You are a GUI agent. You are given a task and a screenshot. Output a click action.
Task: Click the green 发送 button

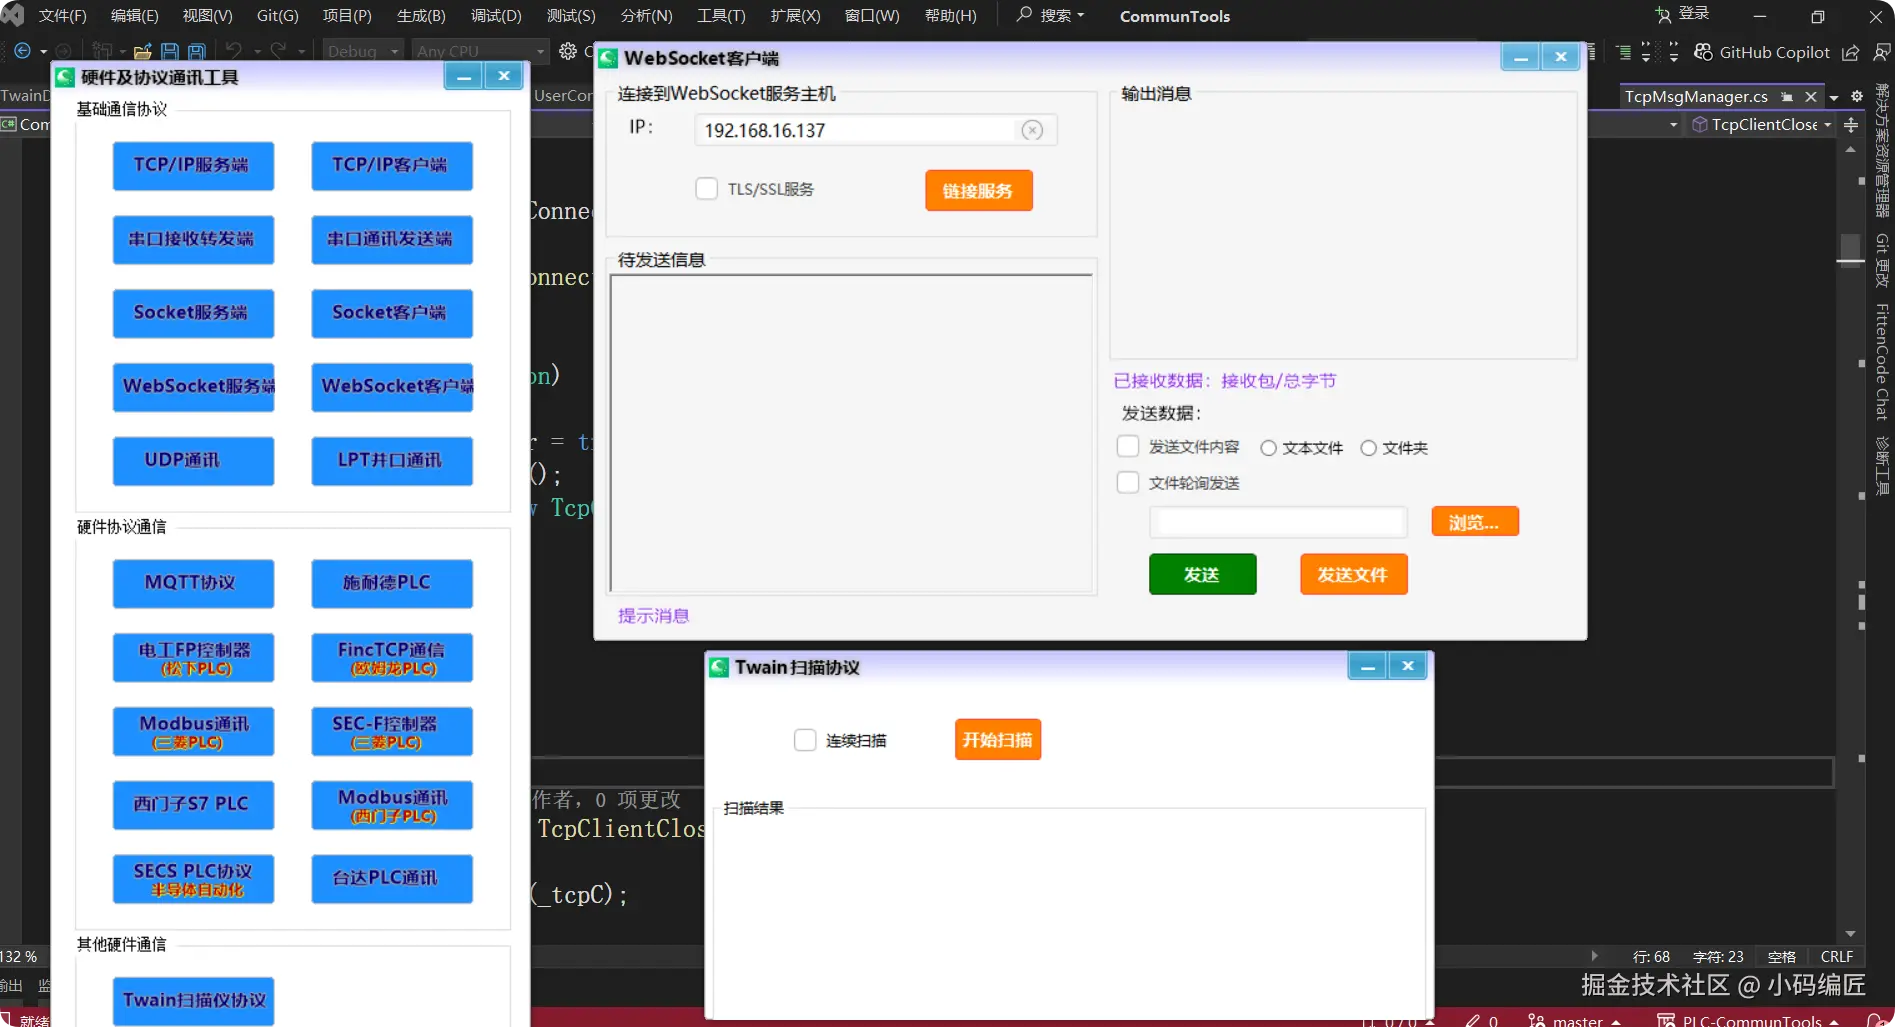coord(1202,574)
